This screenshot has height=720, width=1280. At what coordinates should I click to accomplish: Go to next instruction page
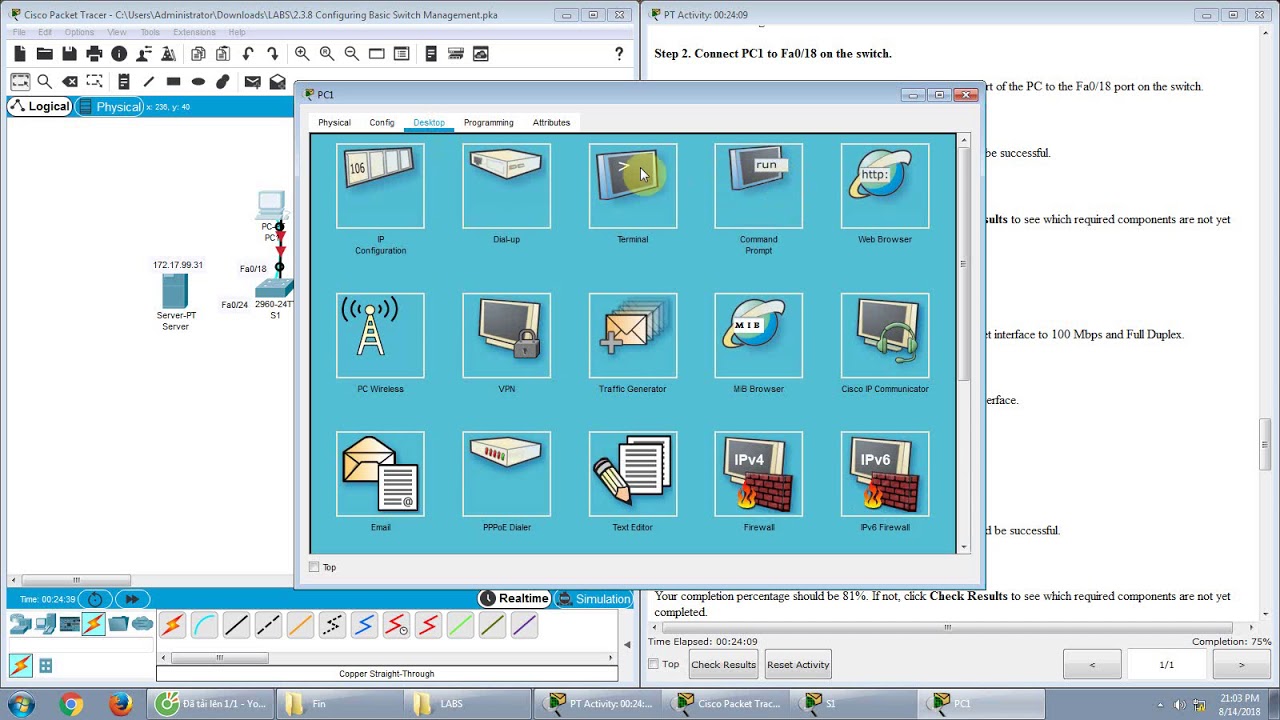pos(1241,664)
